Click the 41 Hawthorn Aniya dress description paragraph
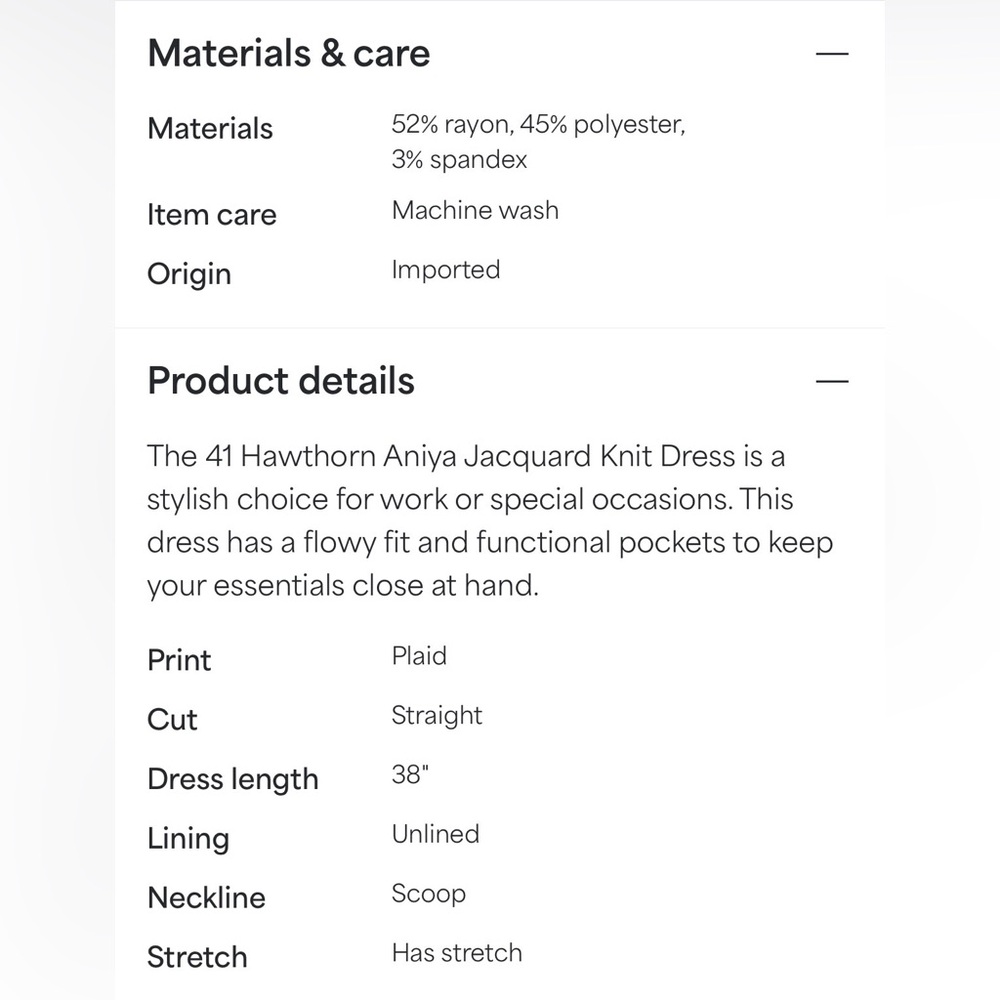This screenshot has height=1000, width=1000. pos(490,521)
